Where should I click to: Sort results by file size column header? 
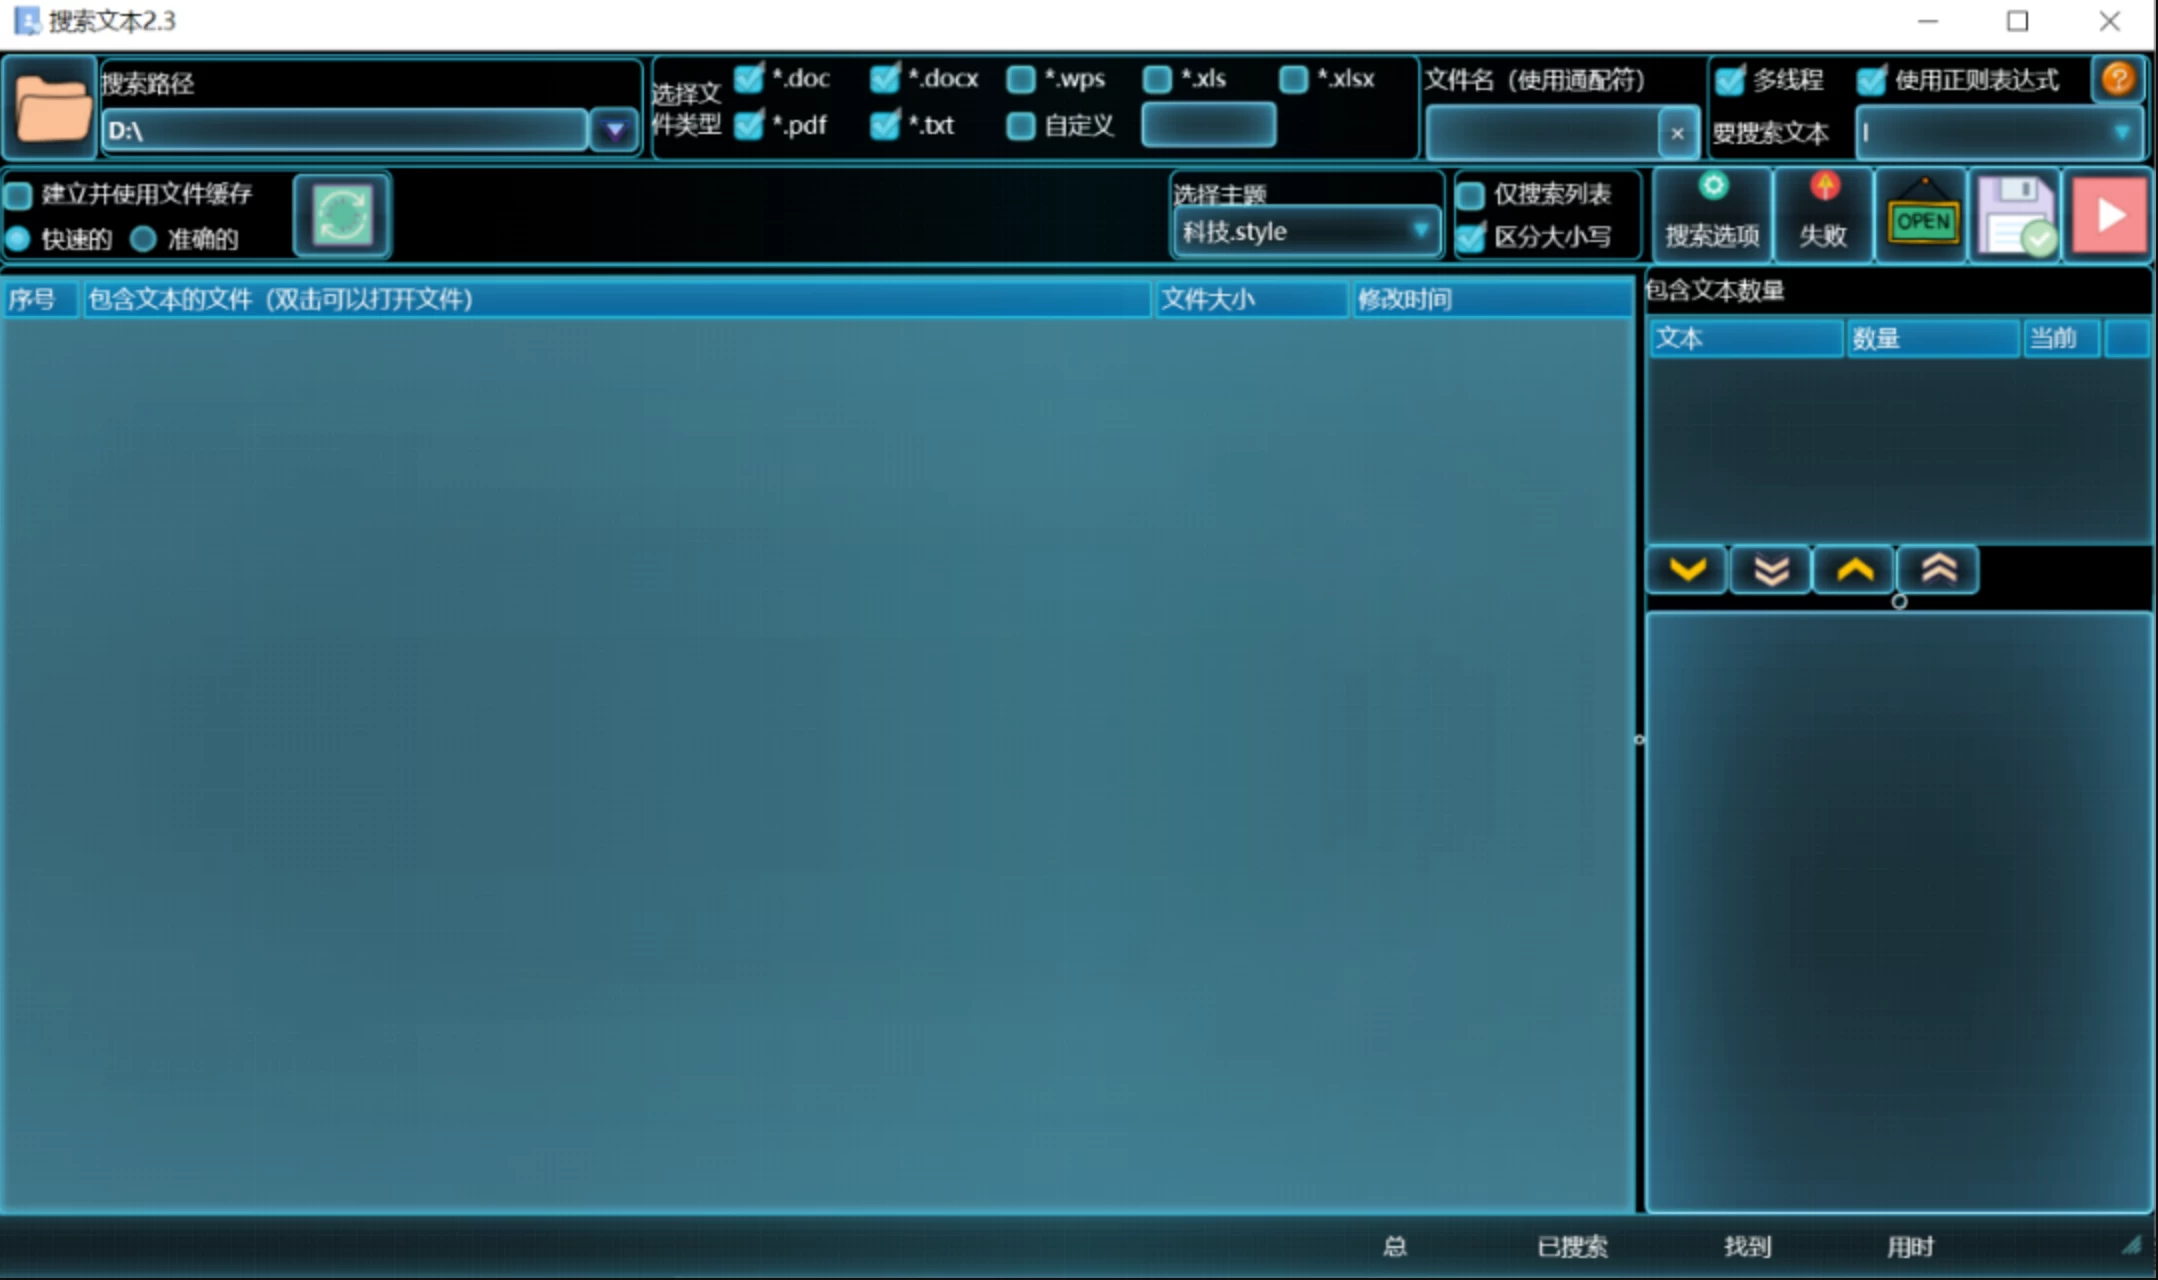pyautogui.click(x=1250, y=299)
